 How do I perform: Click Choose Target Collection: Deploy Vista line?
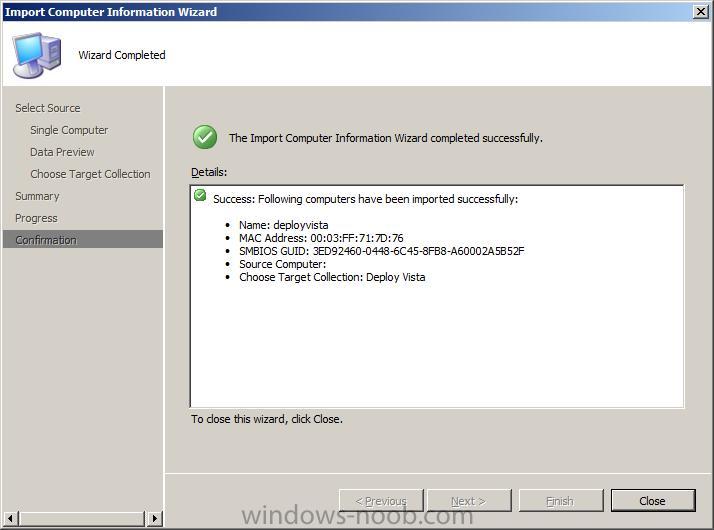[332, 277]
